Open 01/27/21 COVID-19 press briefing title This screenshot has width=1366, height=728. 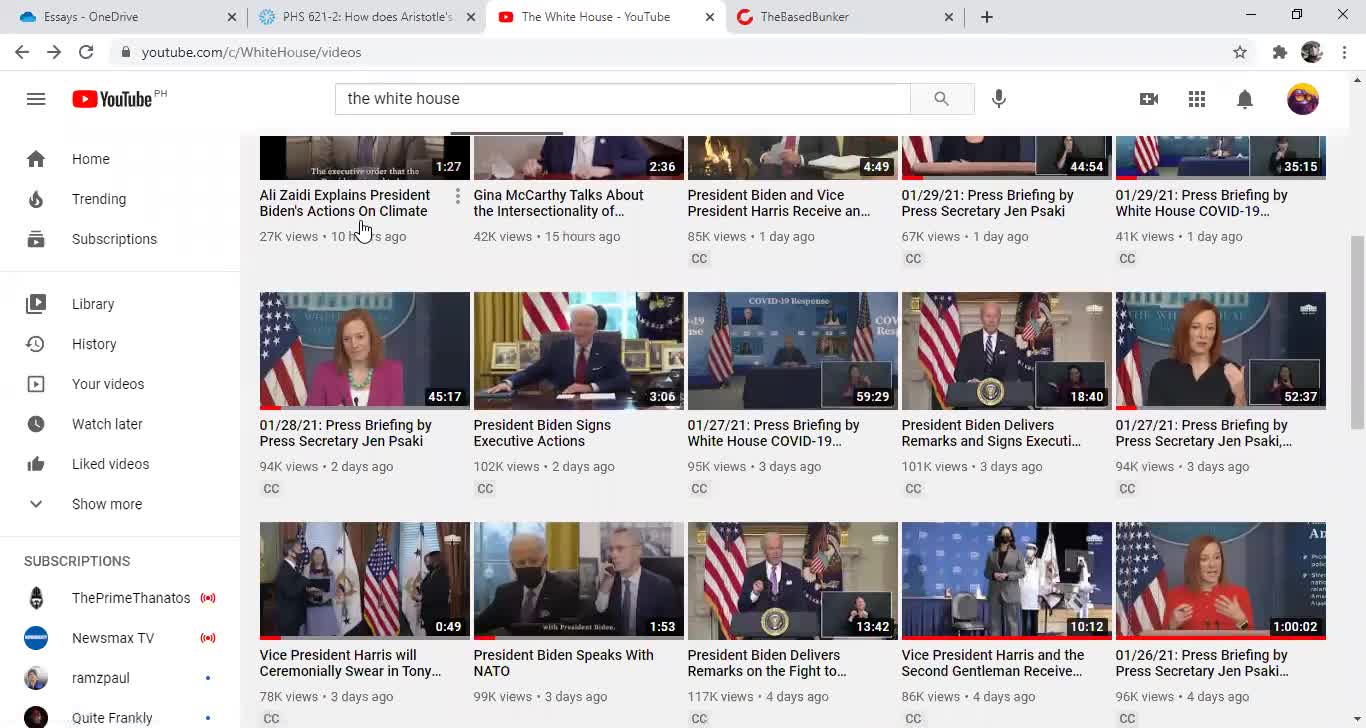774,433
